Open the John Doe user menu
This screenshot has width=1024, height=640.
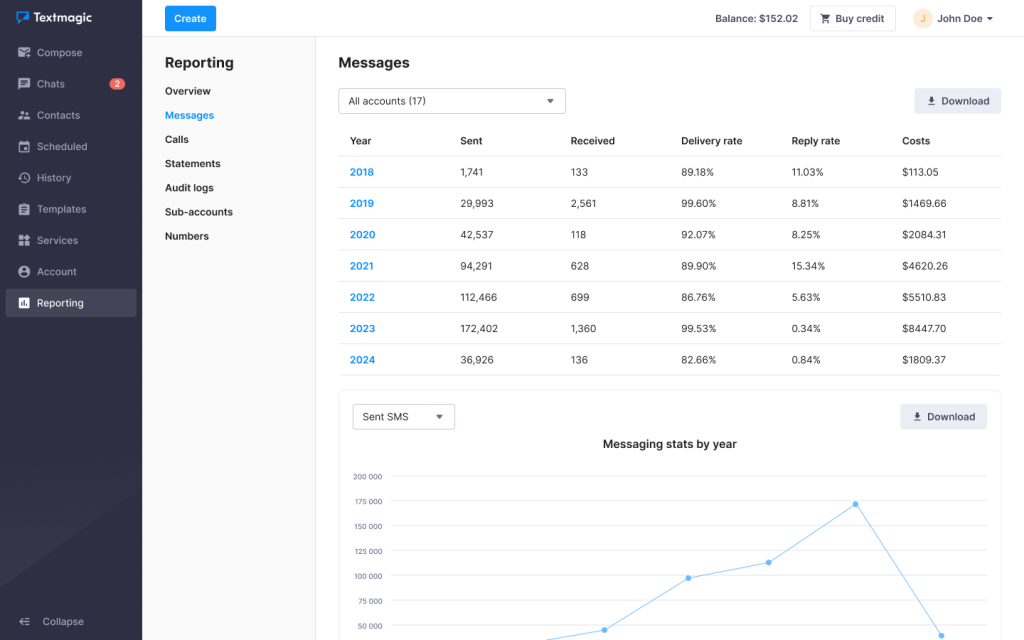(953, 19)
